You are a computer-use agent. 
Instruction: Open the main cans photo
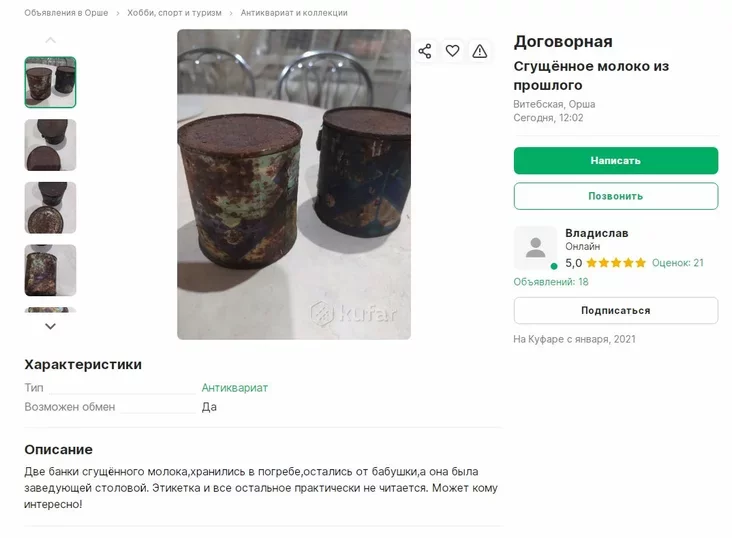click(x=294, y=184)
